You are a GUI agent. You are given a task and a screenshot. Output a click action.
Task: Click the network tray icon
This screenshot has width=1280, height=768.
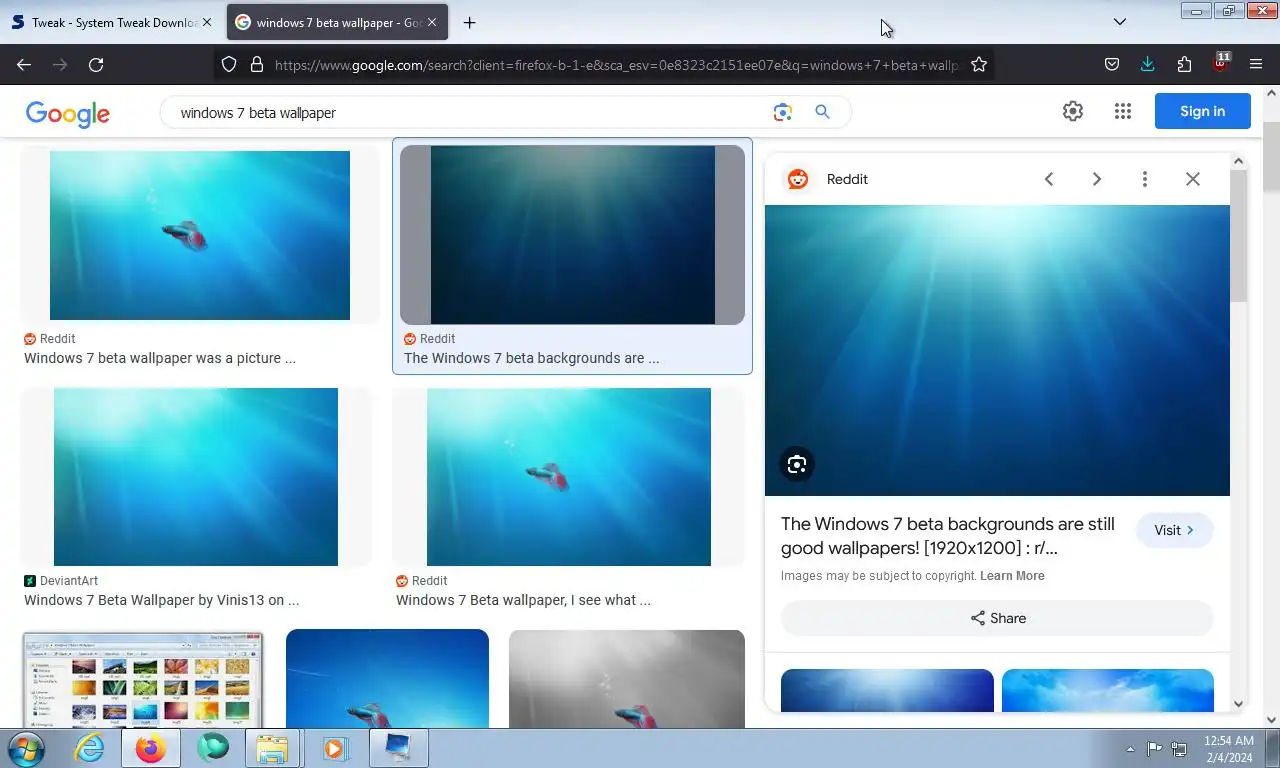[1179, 749]
